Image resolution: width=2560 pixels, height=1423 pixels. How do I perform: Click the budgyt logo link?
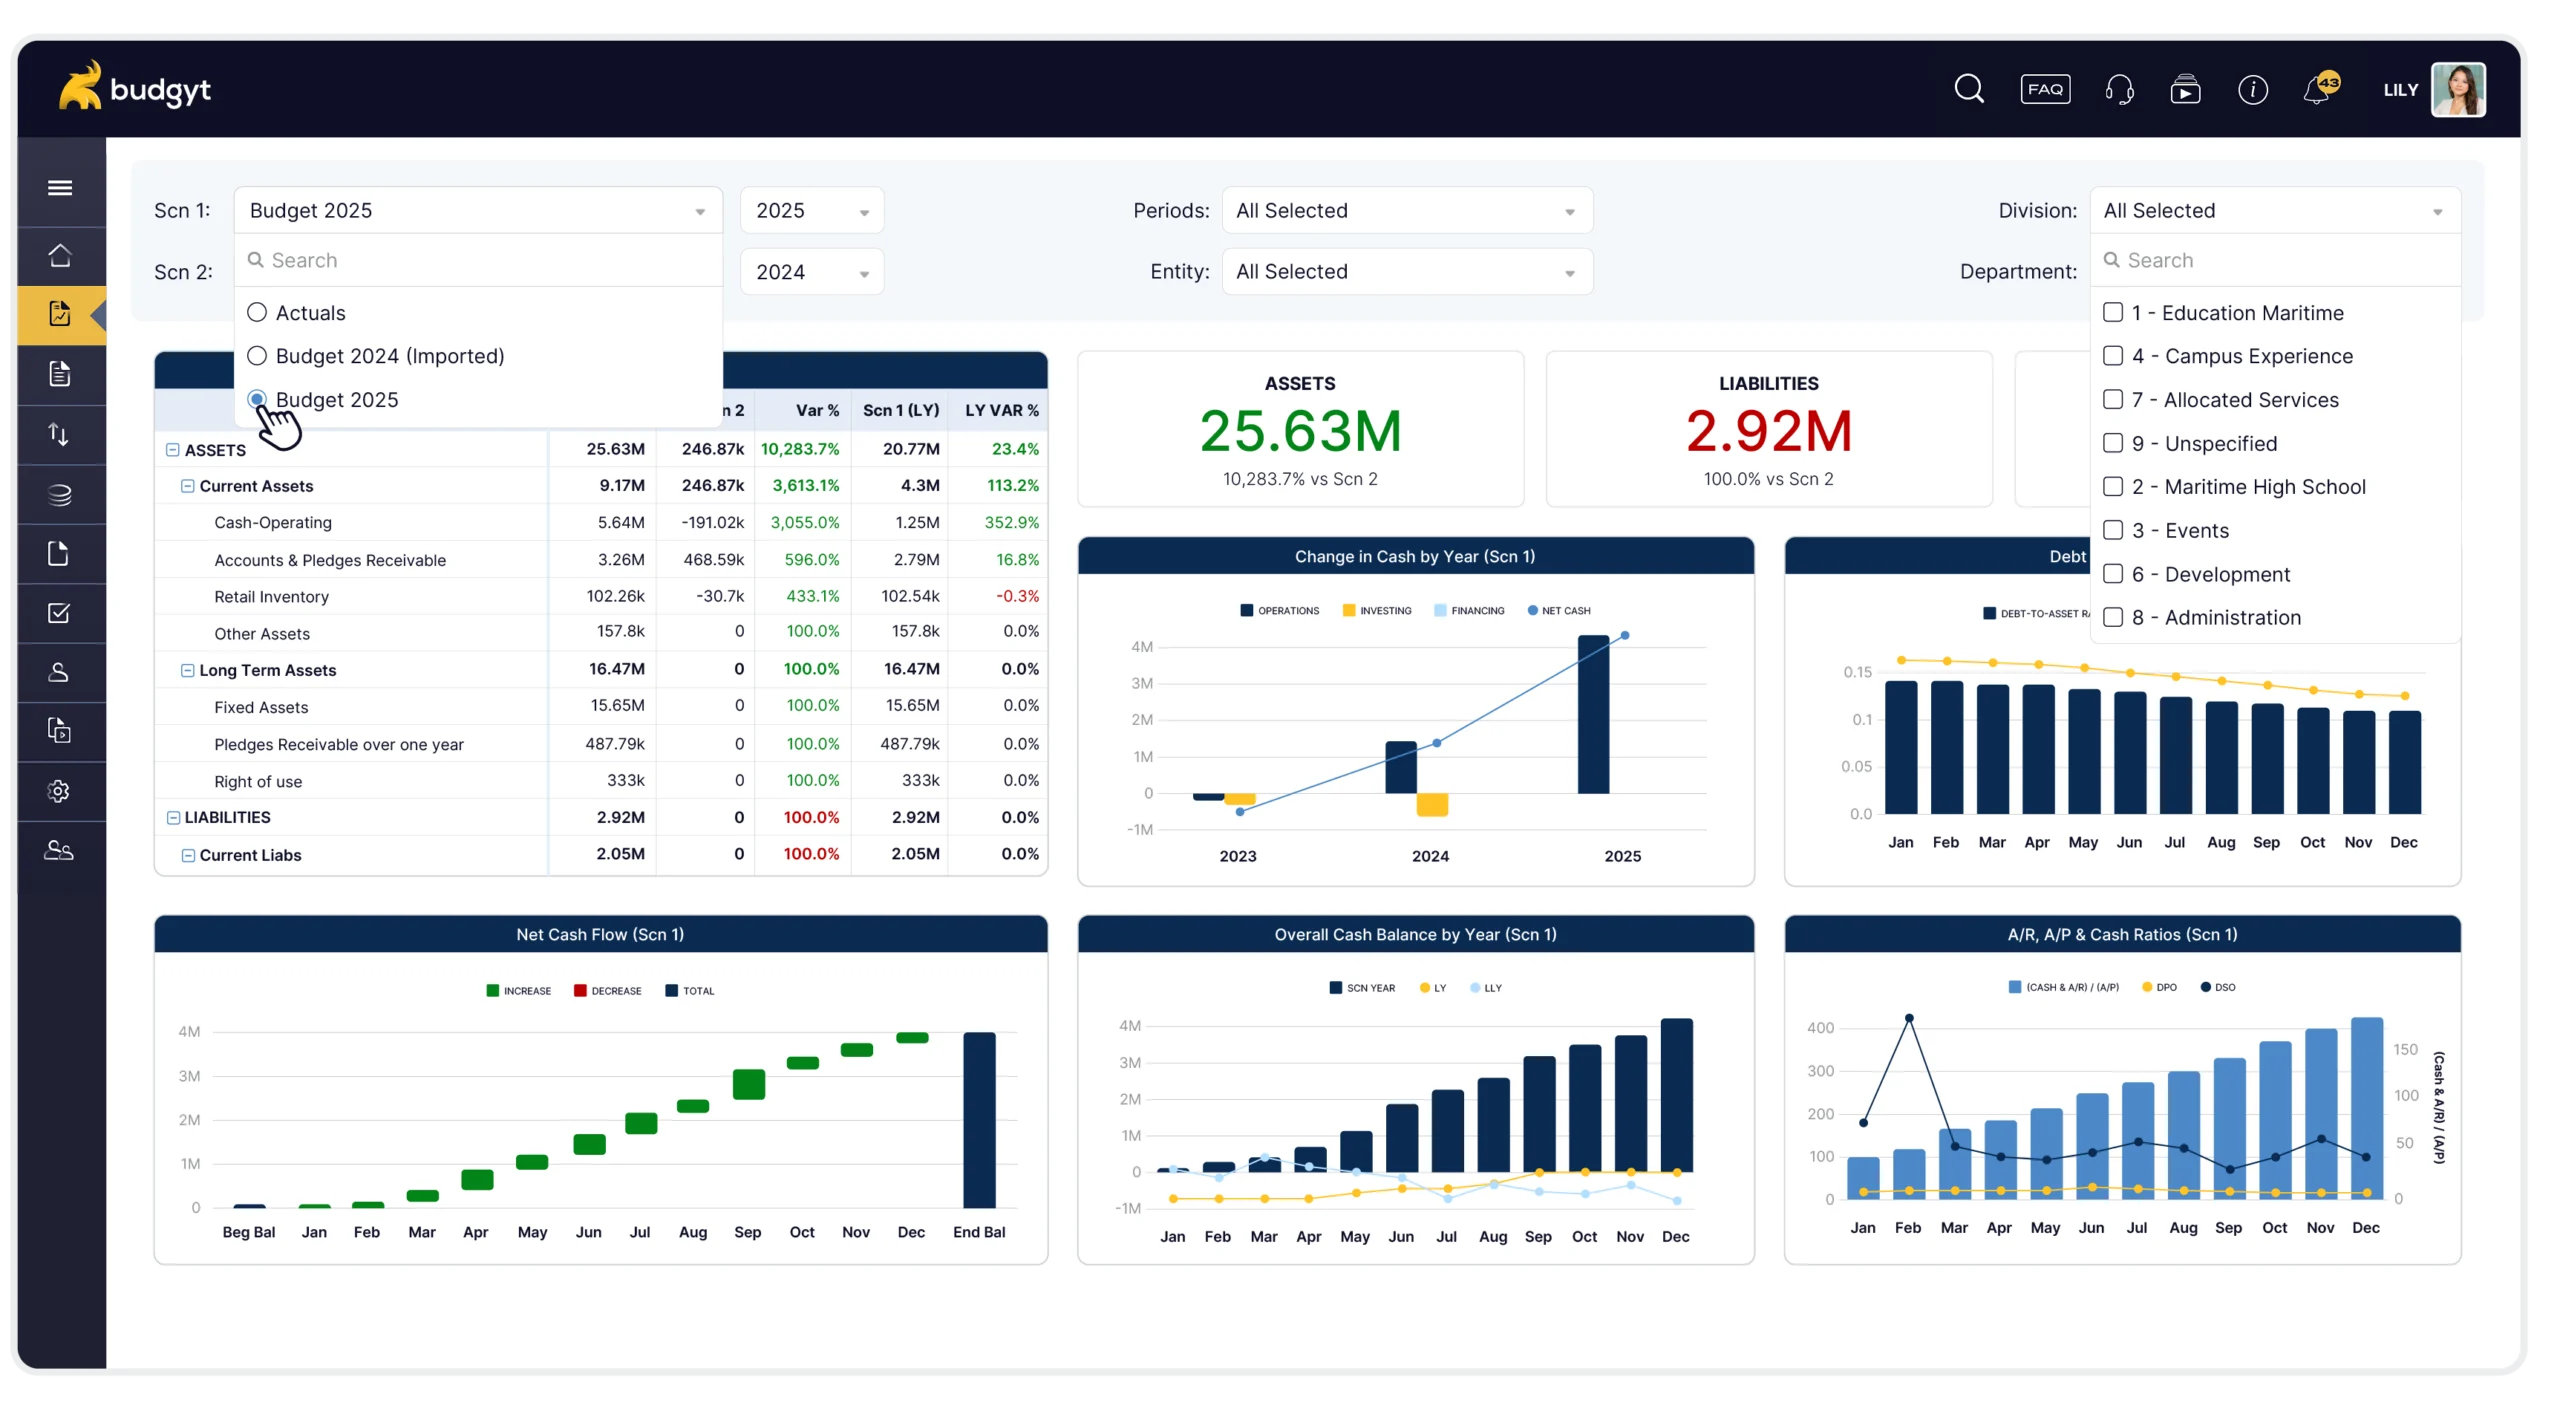click(x=135, y=89)
